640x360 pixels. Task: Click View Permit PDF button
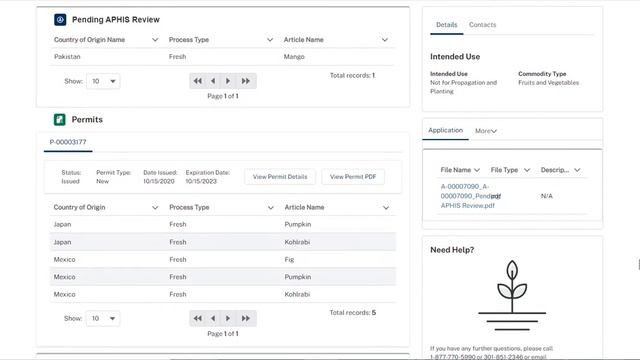353,177
